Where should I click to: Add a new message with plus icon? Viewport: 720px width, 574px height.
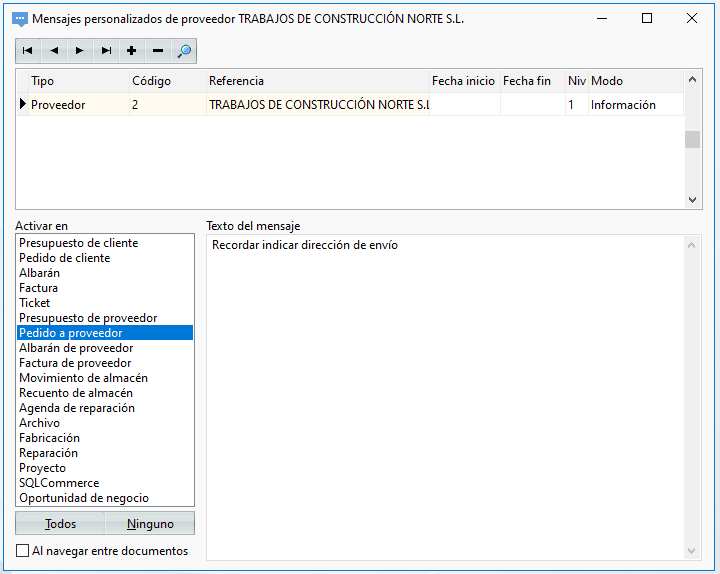(132, 51)
